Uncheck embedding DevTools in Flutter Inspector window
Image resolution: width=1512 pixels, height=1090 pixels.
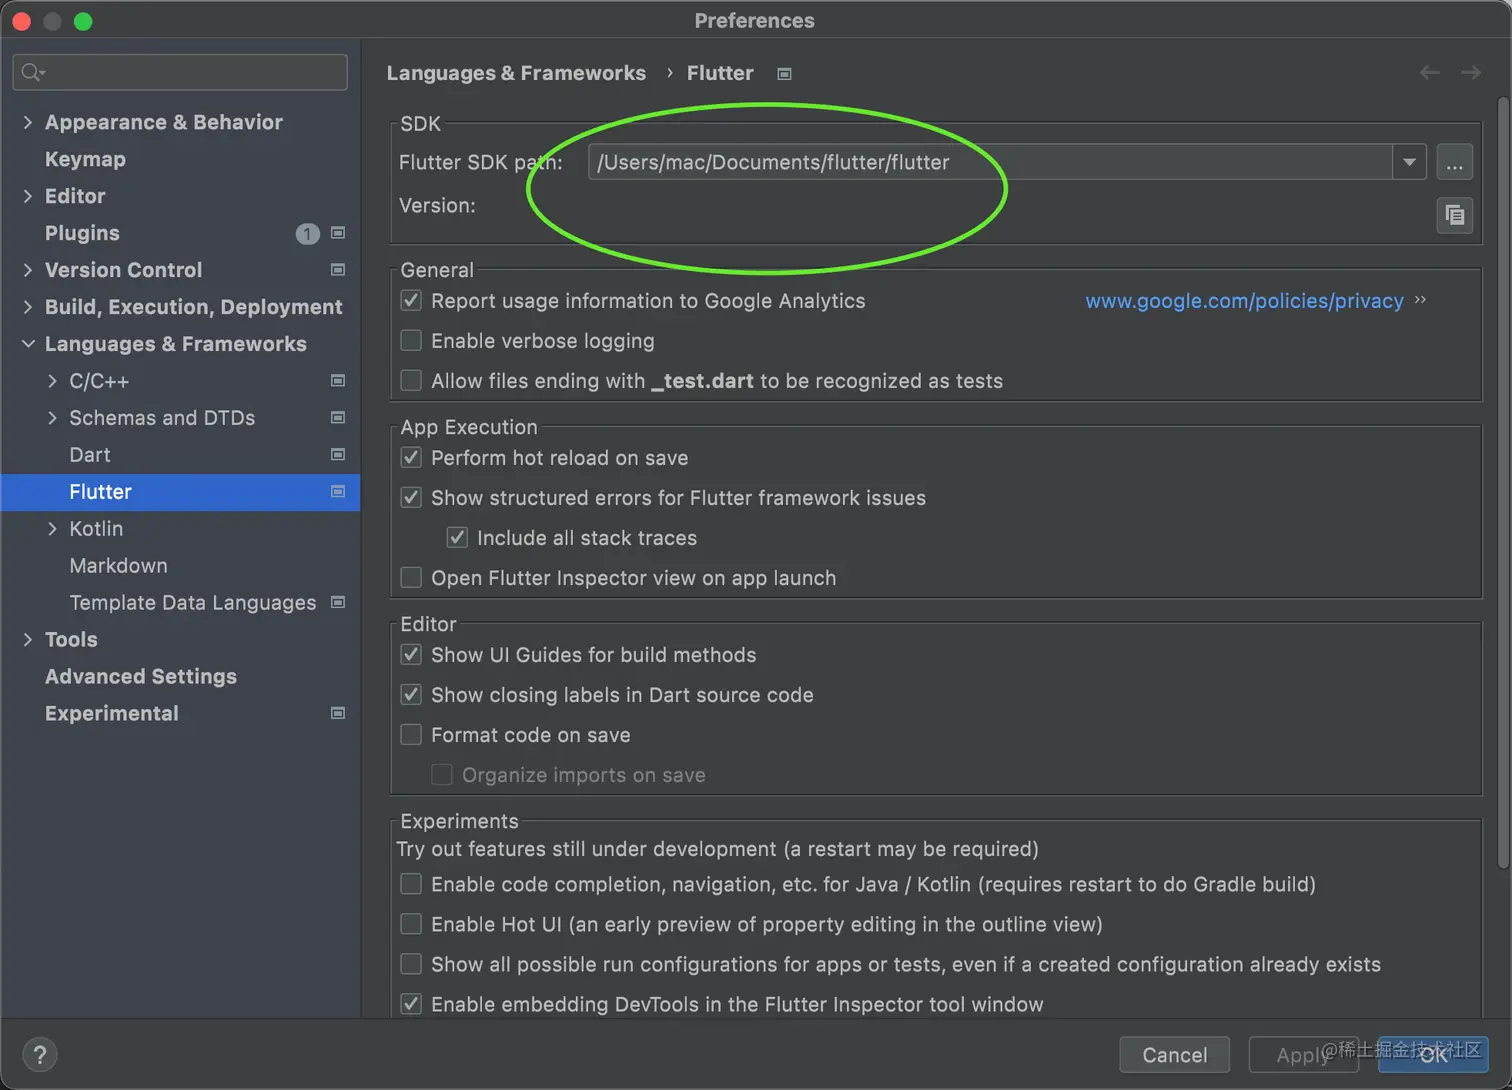point(411,1004)
